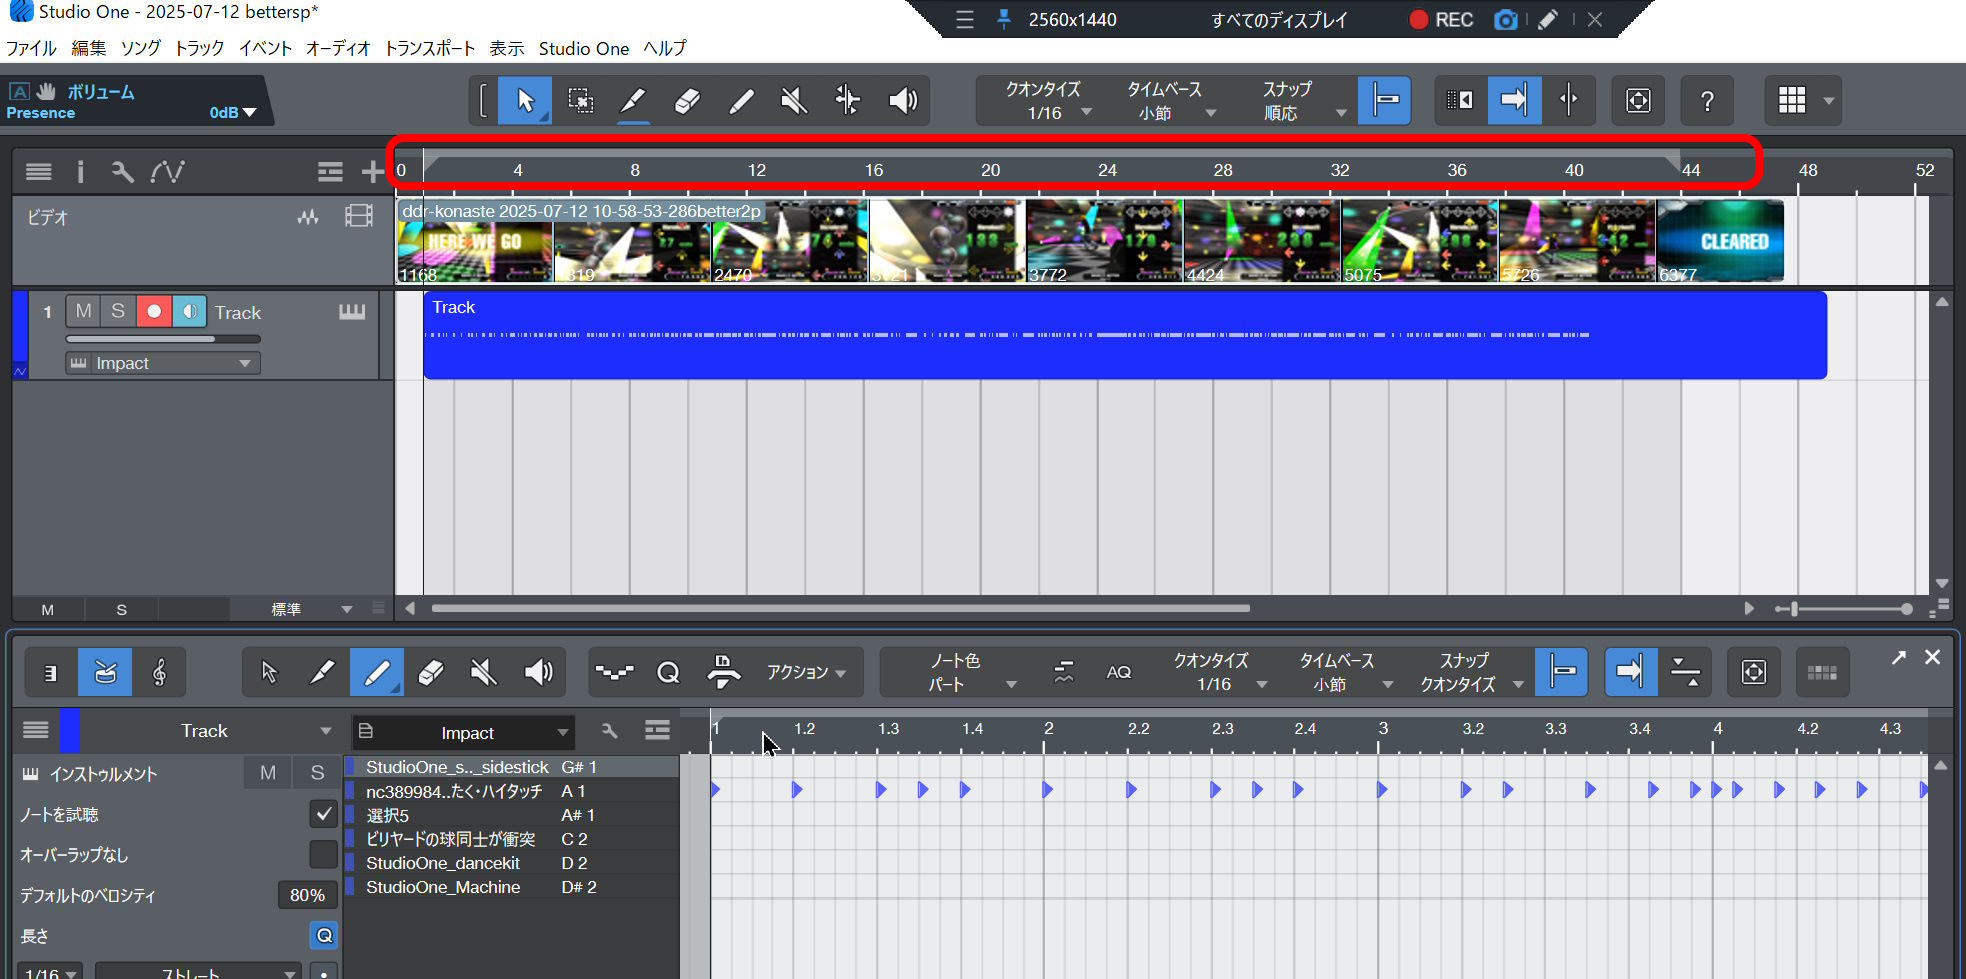Open the ソング menu
The image size is (1966, 979).
140,48
